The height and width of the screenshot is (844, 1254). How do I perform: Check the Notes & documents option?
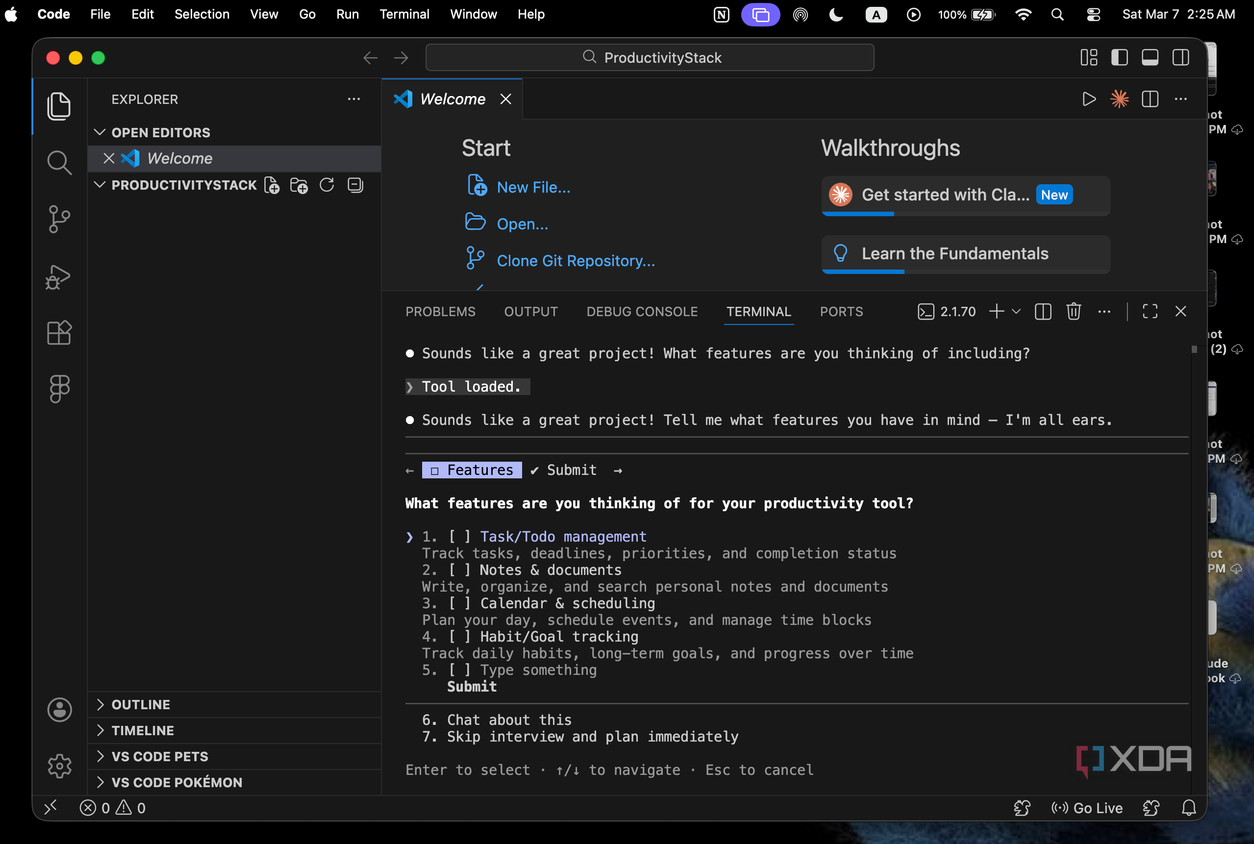[x=459, y=570]
